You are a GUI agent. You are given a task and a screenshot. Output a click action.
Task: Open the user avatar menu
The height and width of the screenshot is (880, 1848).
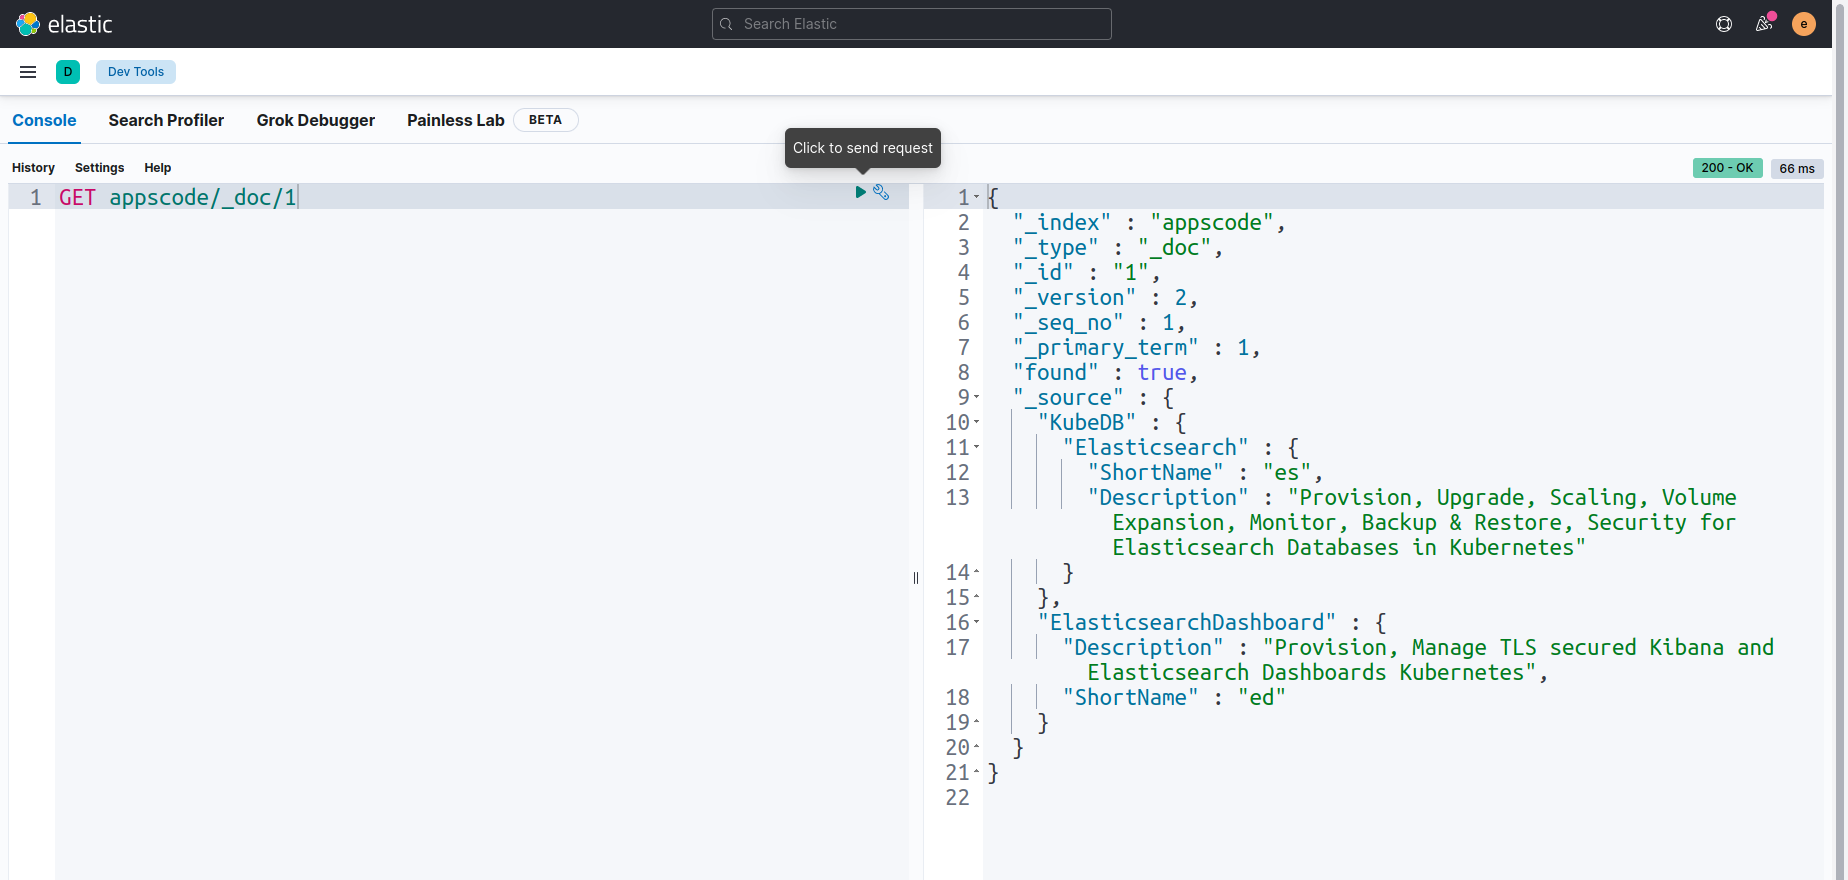click(1804, 24)
